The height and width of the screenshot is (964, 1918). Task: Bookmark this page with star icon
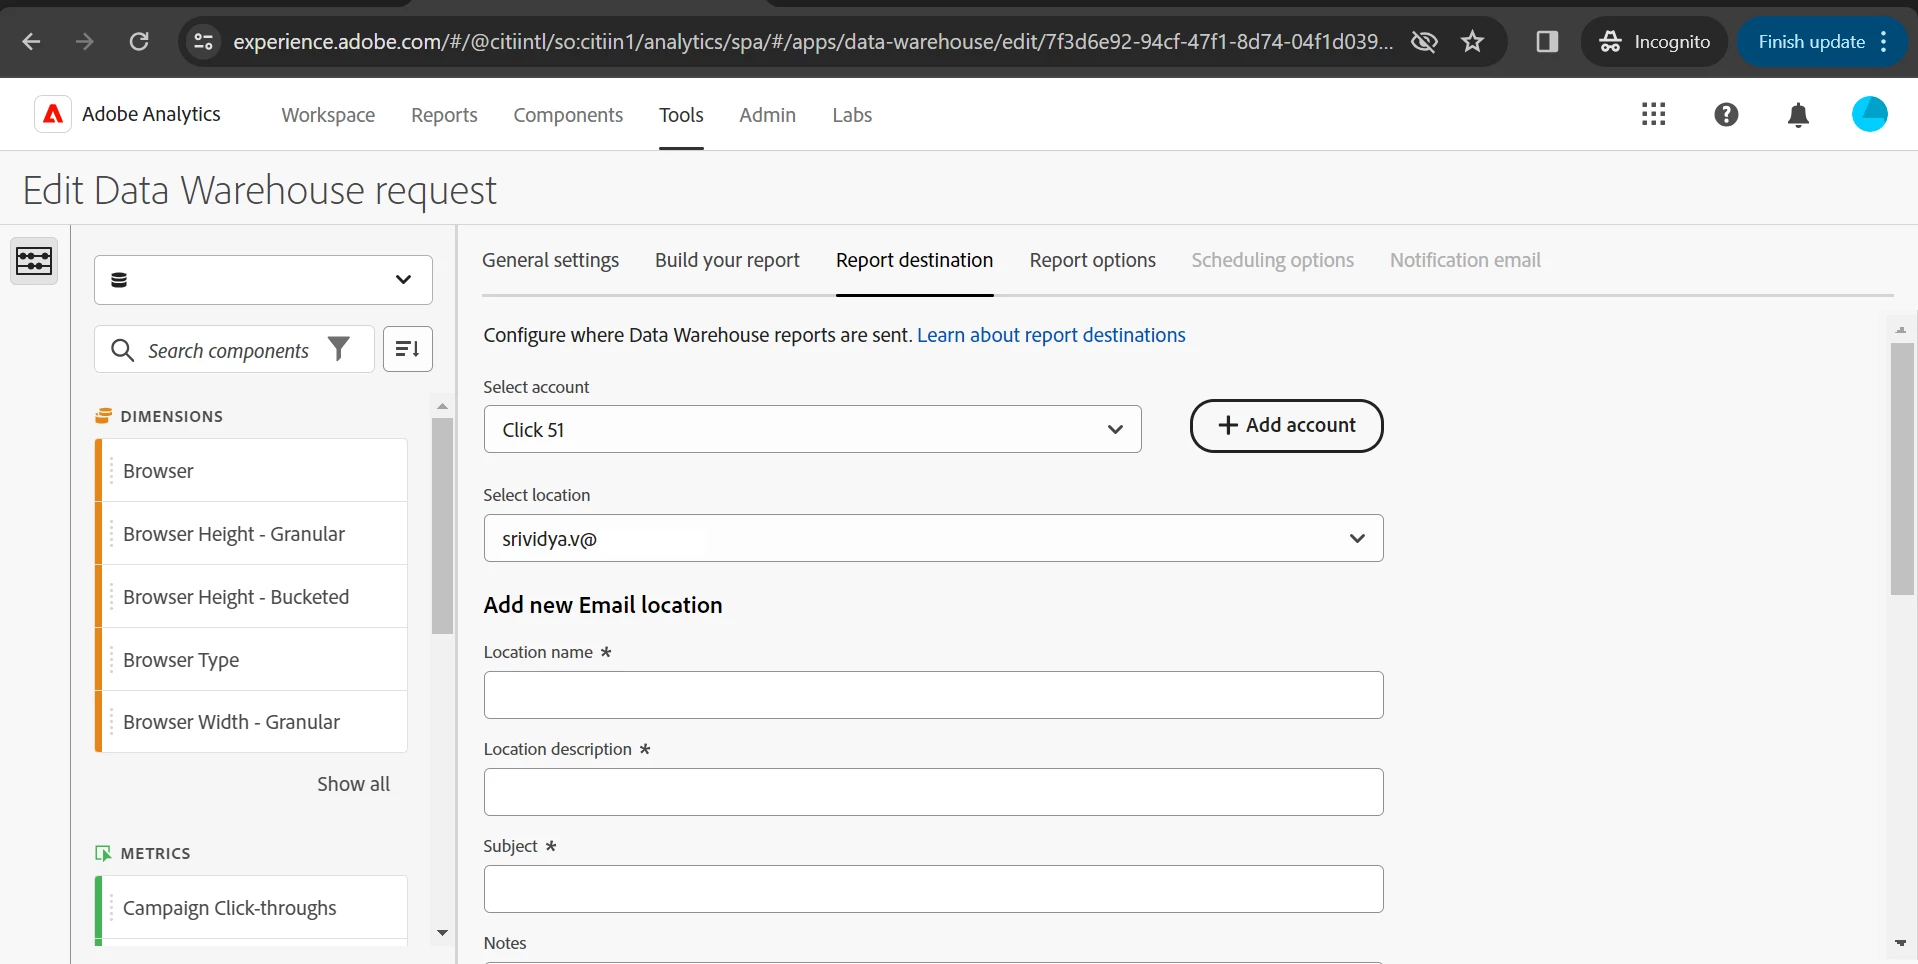point(1473,42)
